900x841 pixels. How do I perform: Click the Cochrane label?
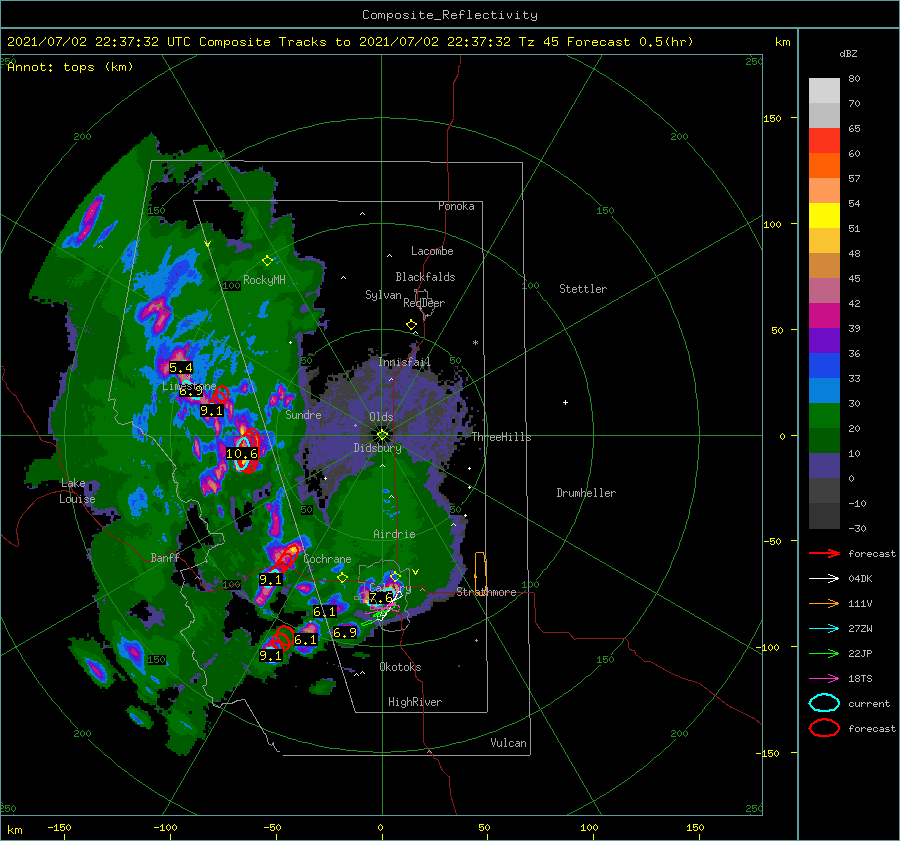327,559
